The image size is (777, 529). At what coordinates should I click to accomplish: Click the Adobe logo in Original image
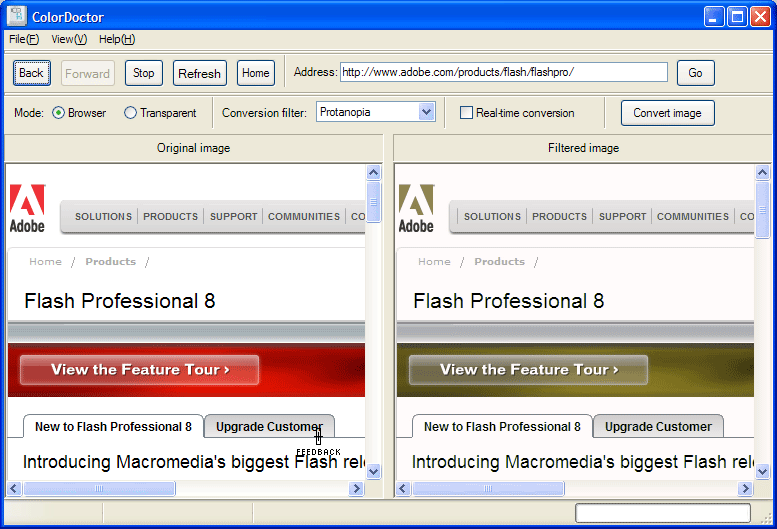(27, 209)
